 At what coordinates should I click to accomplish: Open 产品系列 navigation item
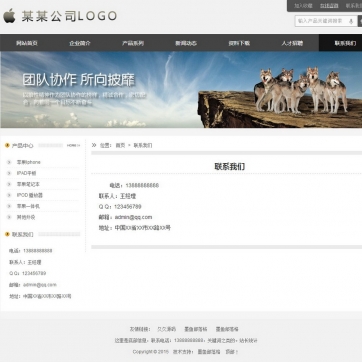pos(133,43)
